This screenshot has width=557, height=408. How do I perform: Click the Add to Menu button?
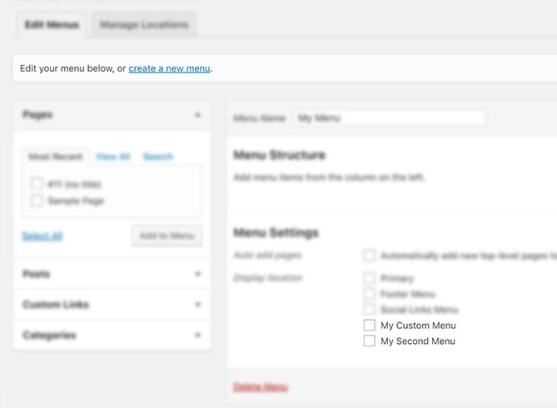pos(167,235)
